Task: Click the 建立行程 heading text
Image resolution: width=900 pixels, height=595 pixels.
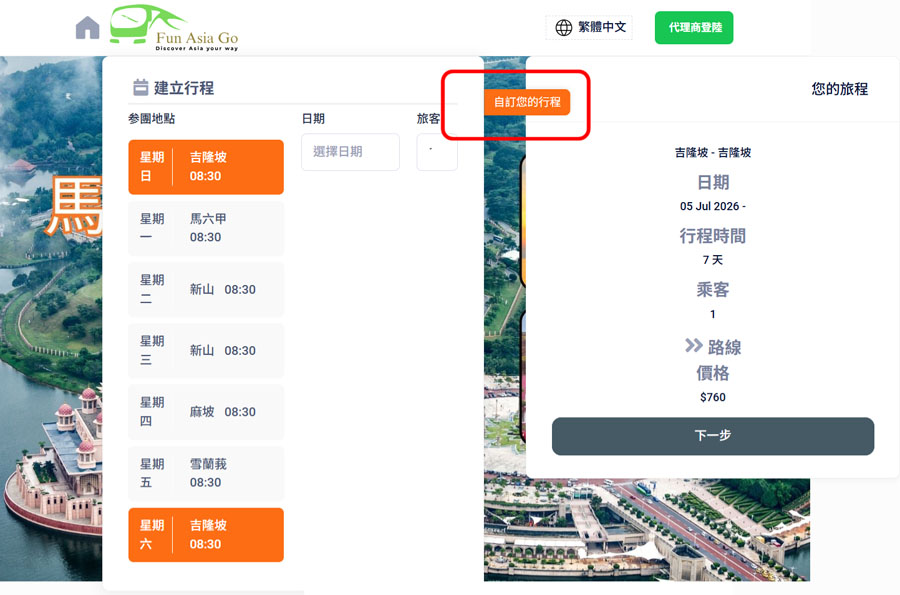Action: (184, 88)
